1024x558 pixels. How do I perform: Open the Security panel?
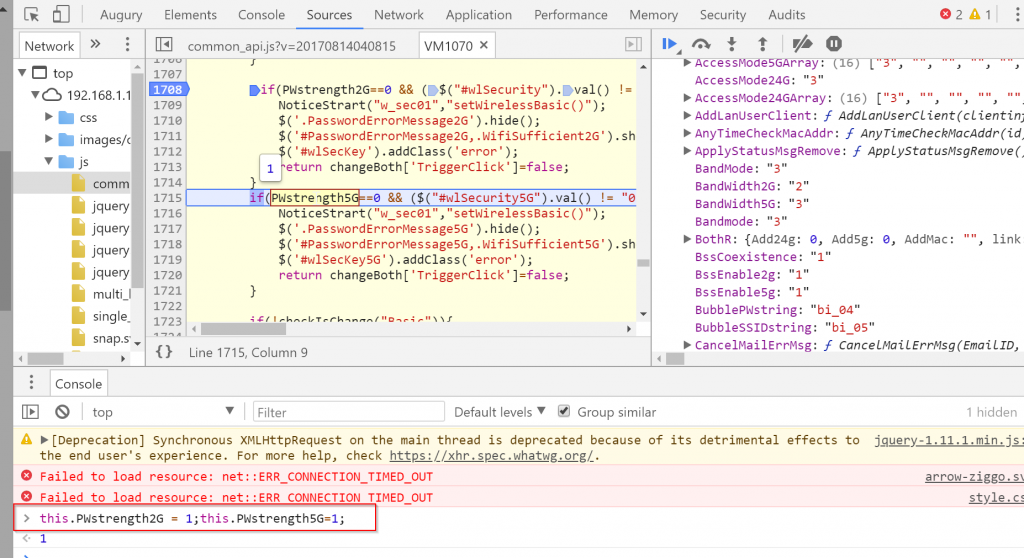click(722, 14)
